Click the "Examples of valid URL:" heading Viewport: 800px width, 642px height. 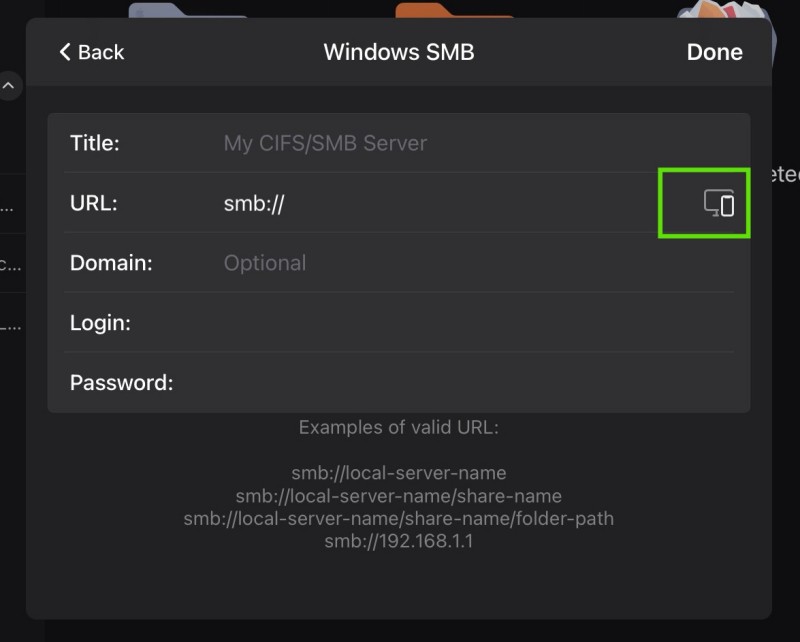398,428
